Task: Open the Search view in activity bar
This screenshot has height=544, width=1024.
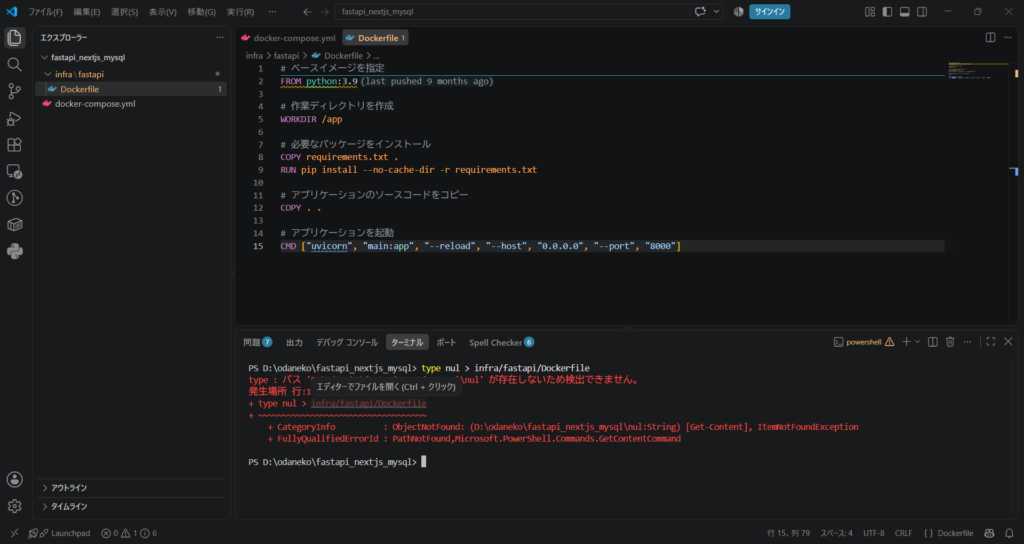Action: pyautogui.click(x=14, y=65)
